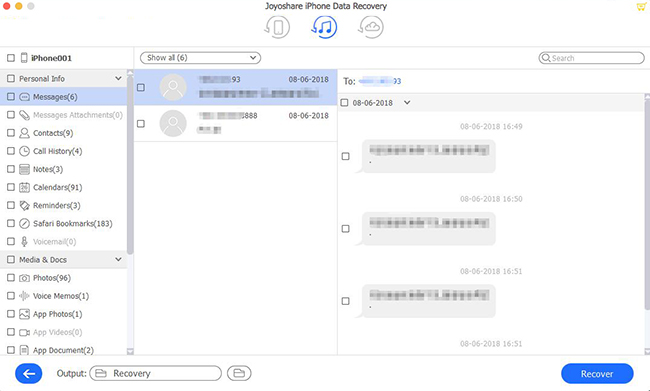Open the output folder browse icon

(239, 373)
